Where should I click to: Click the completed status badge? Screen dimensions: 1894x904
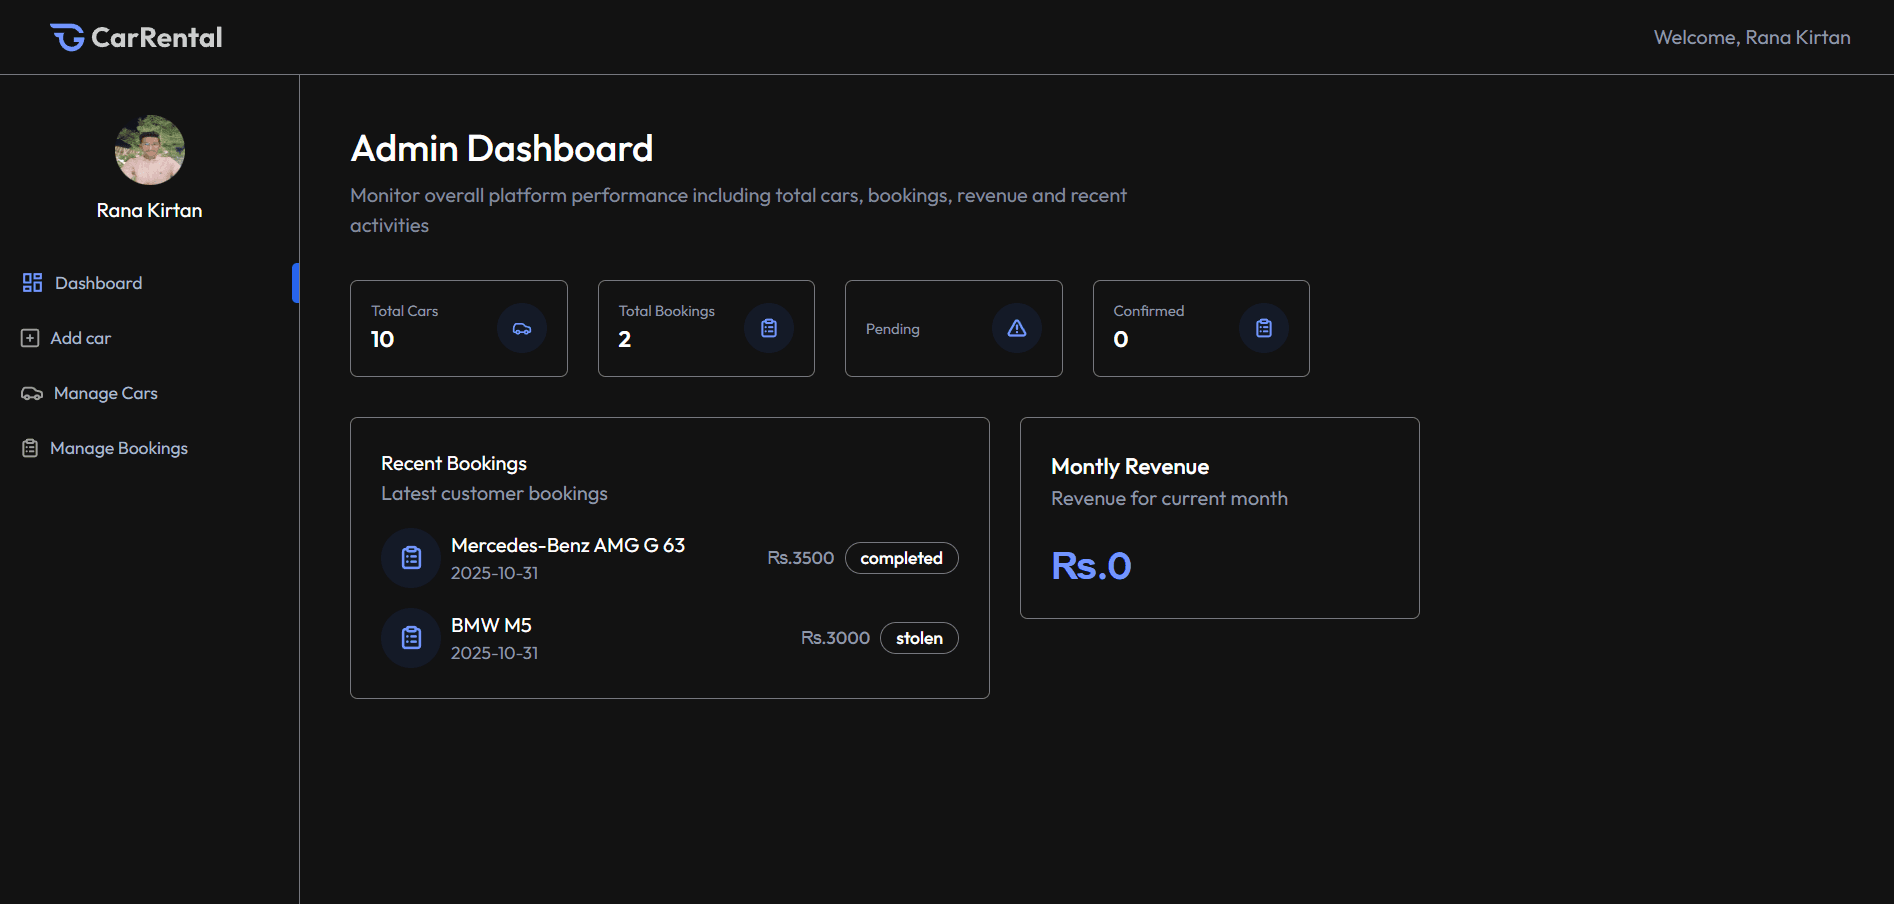click(901, 558)
